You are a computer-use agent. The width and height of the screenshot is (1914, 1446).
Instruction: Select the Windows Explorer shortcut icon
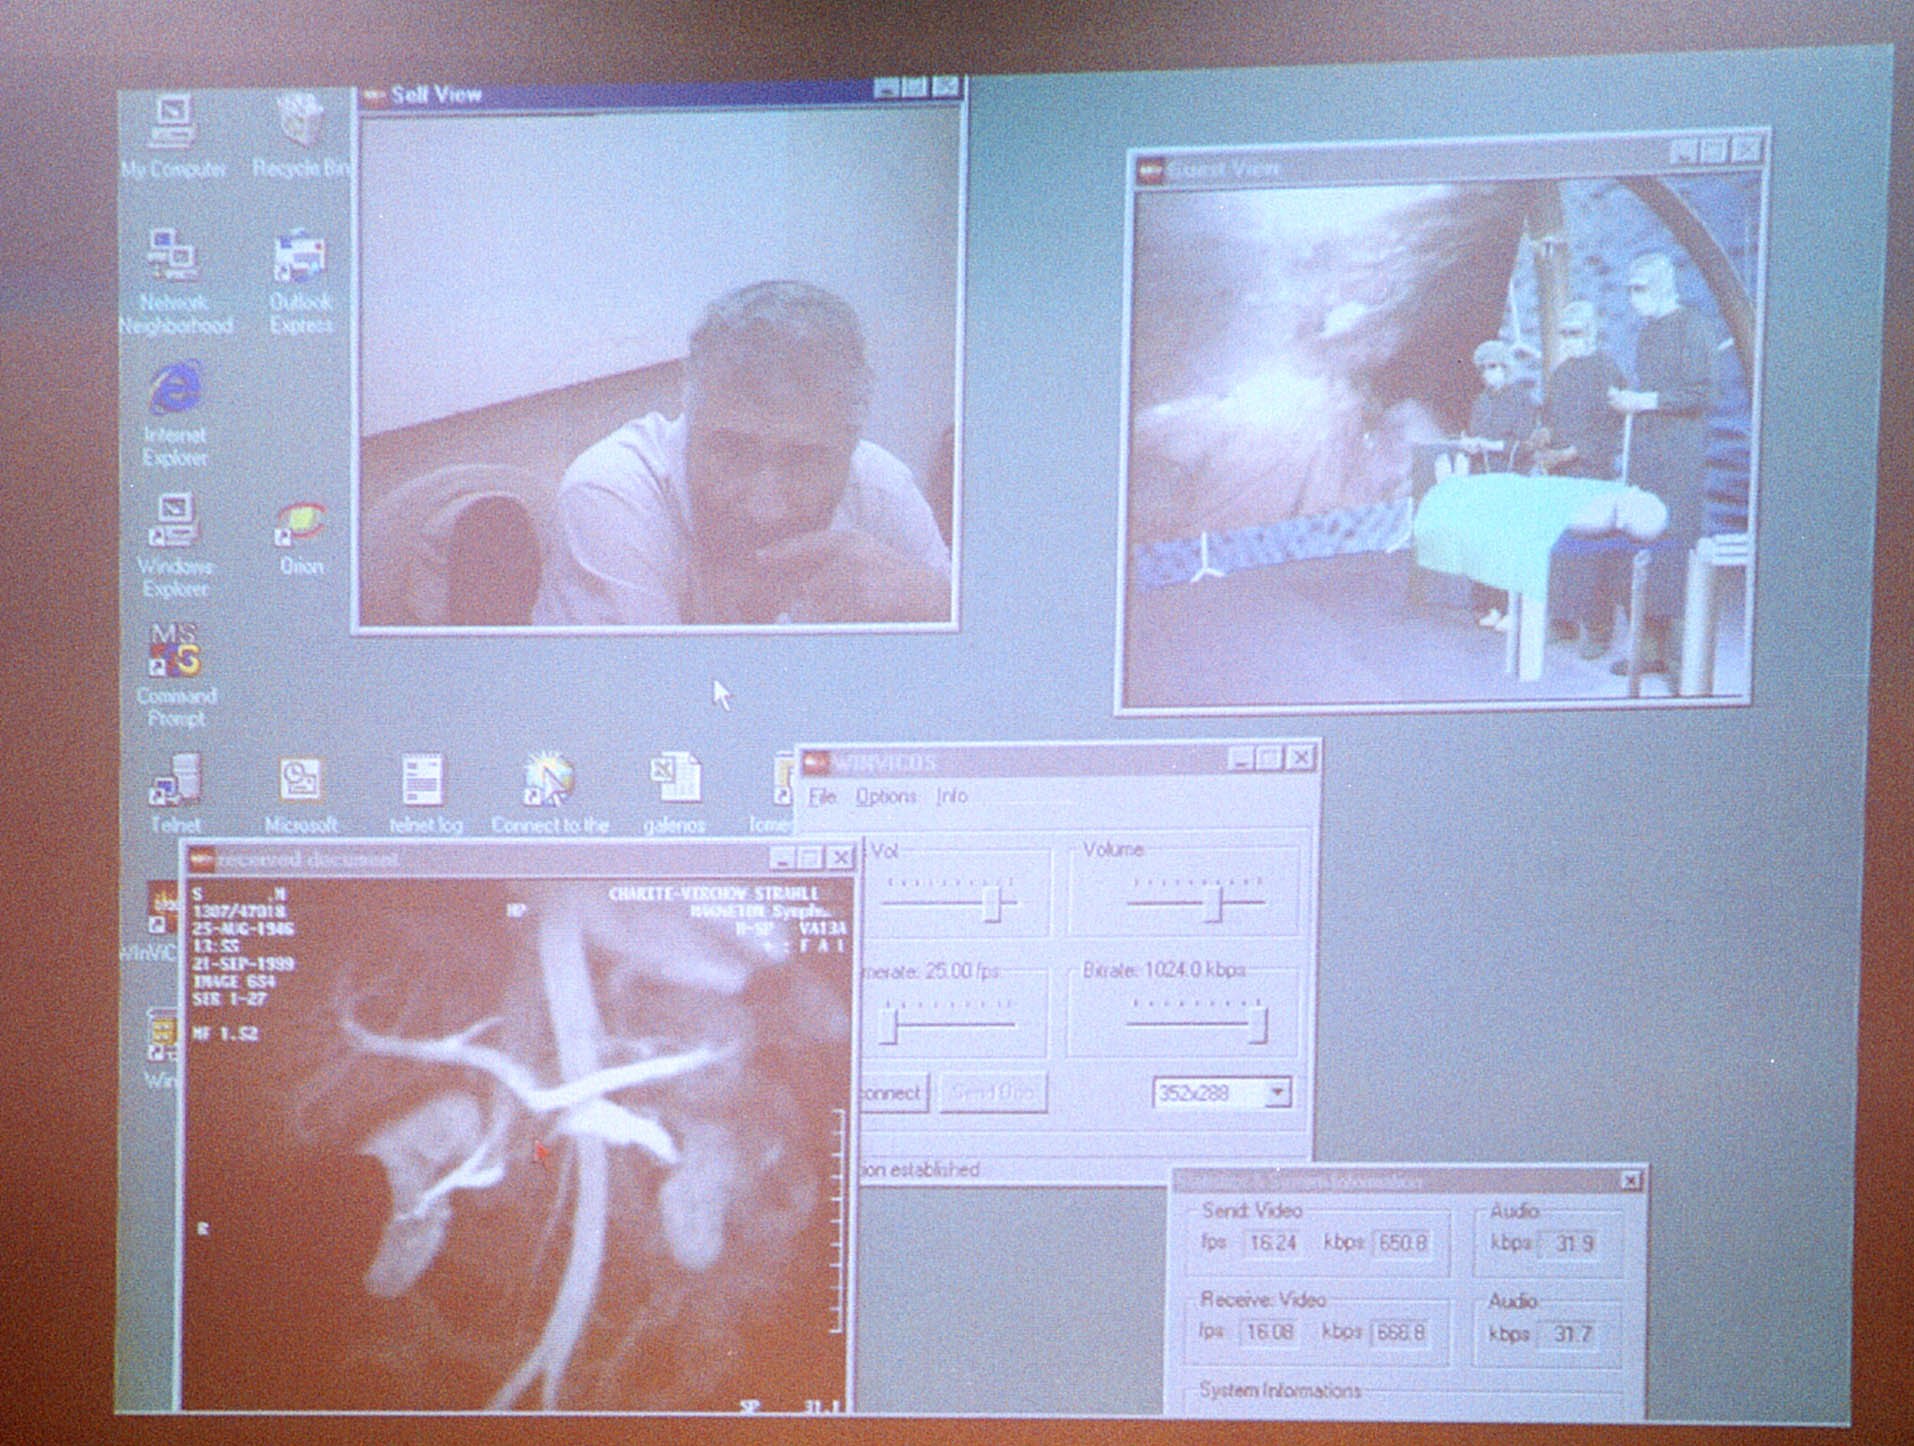click(174, 545)
